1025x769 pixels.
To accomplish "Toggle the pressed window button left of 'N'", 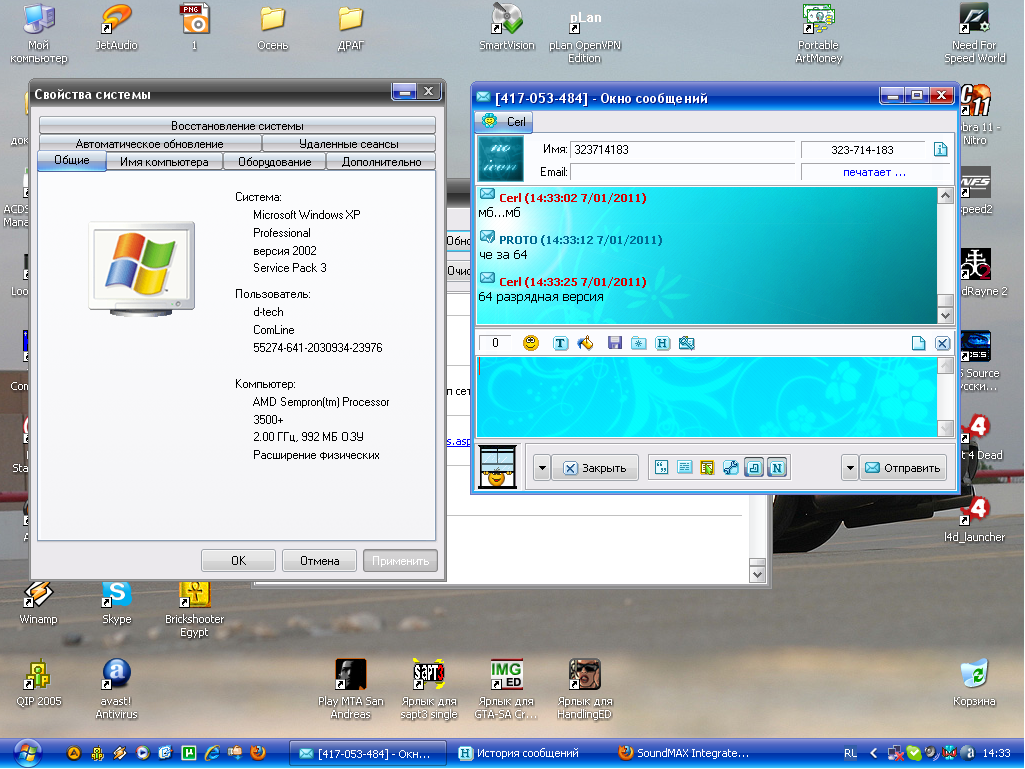I will [x=754, y=467].
